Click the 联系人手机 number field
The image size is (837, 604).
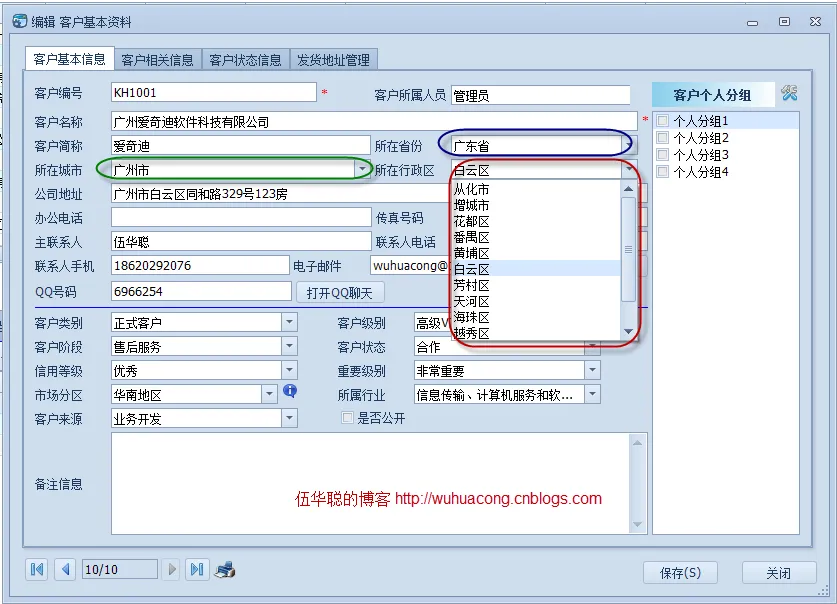click(x=200, y=265)
